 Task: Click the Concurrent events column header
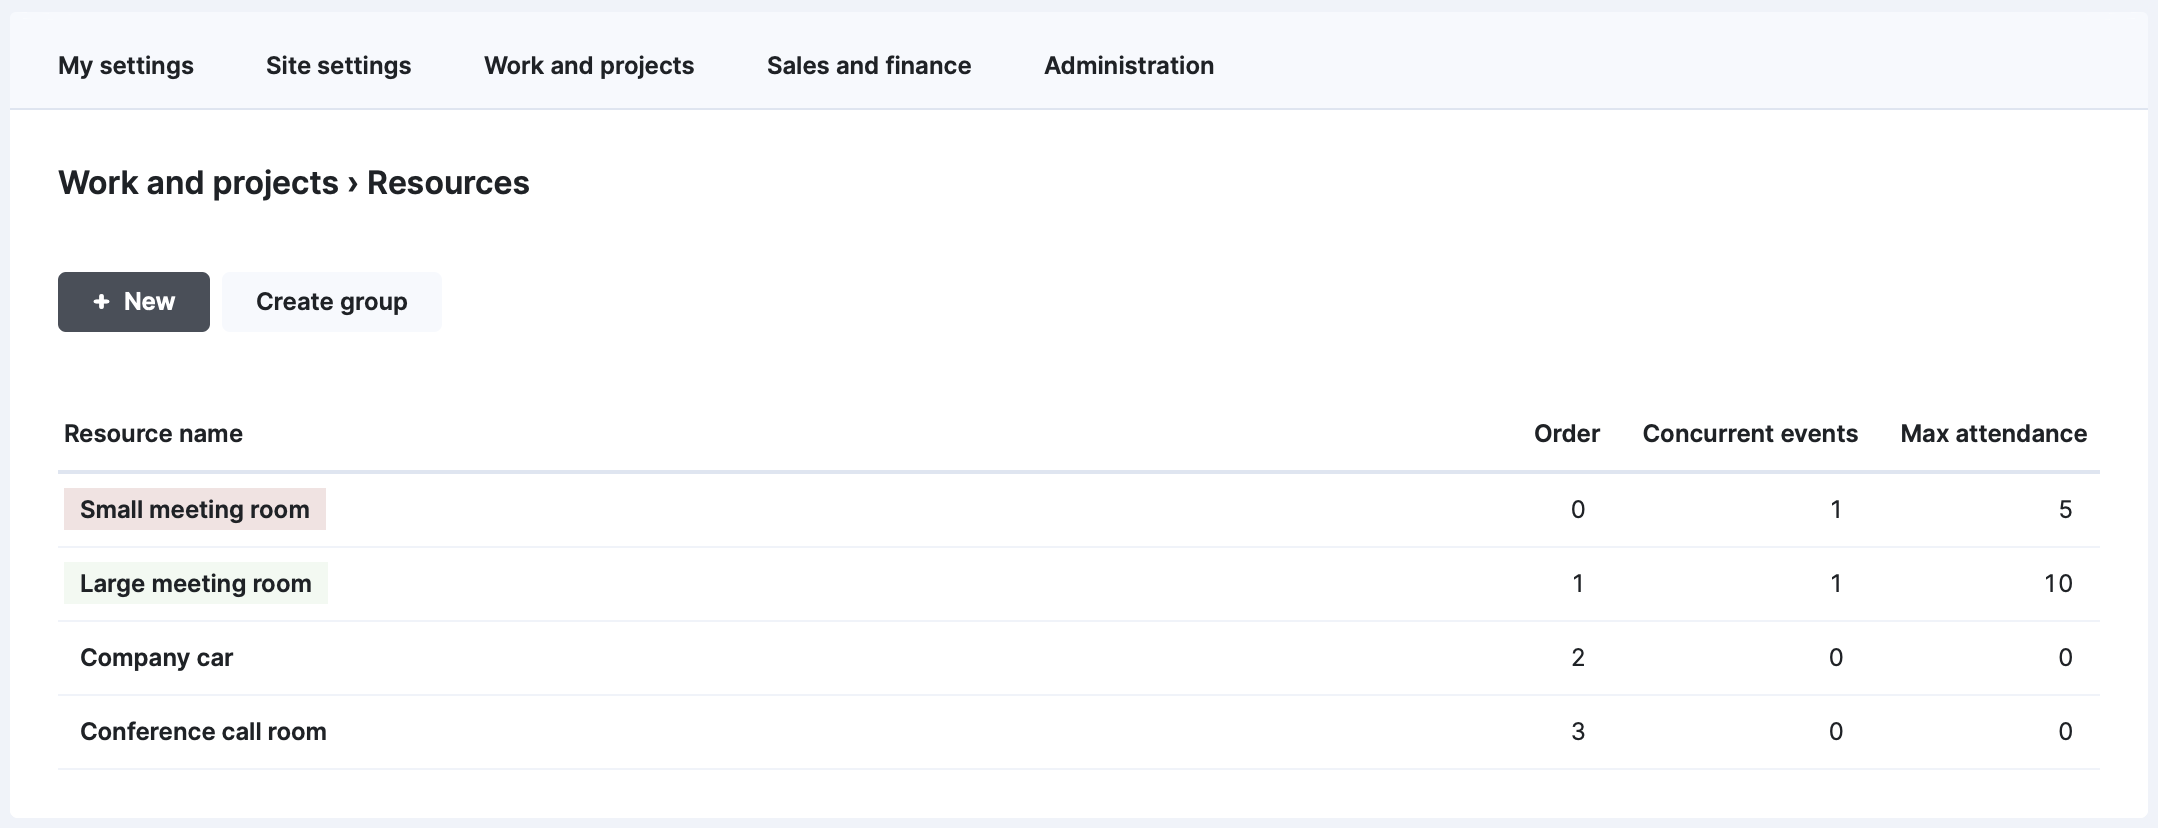pyautogui.click(x=1750, y=433)
